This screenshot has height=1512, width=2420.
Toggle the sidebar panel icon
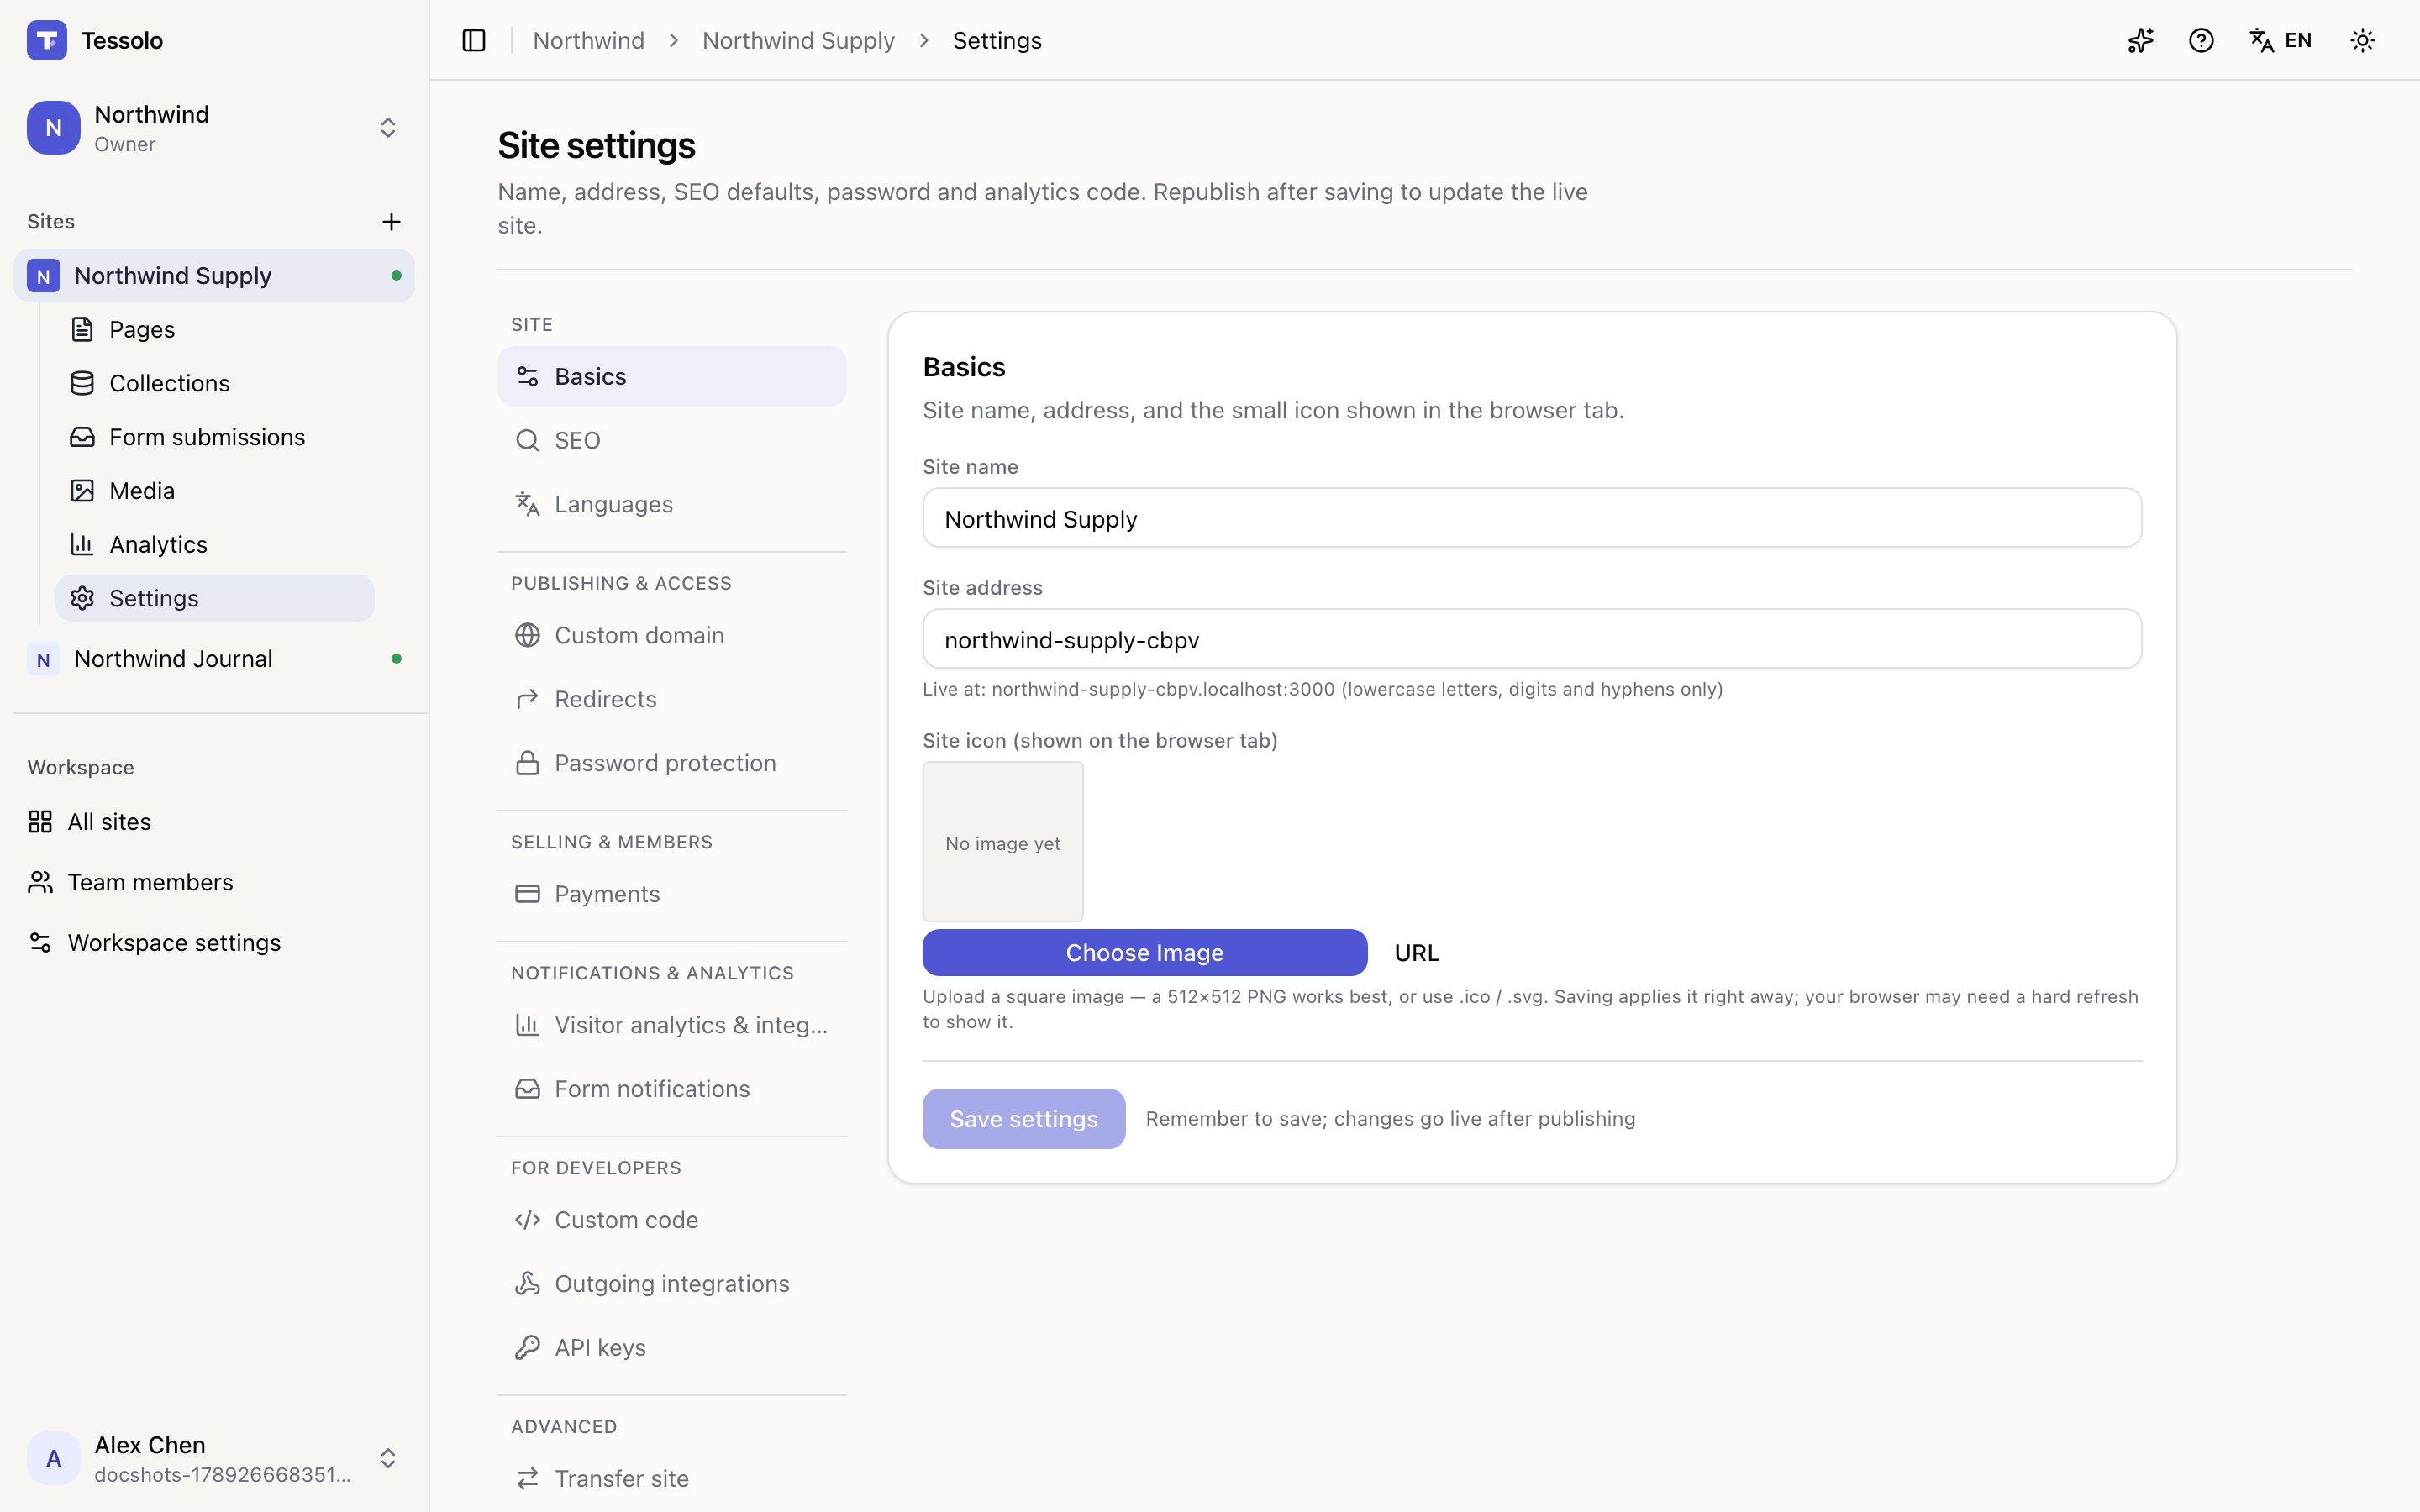coord(474,40)
